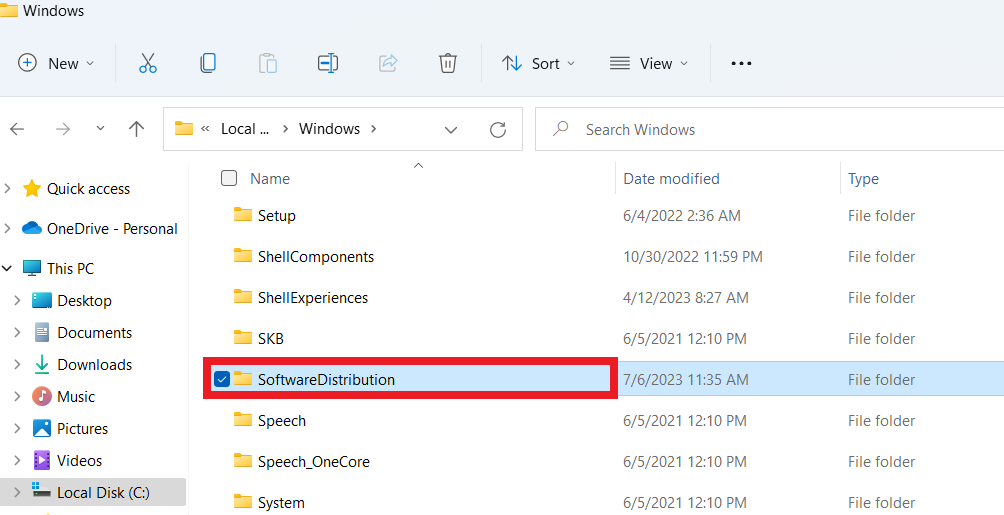The width and height of the screenshot is (1004, 515).
Task: Open the address bar history dropdown
Action: tap(451, 129)
